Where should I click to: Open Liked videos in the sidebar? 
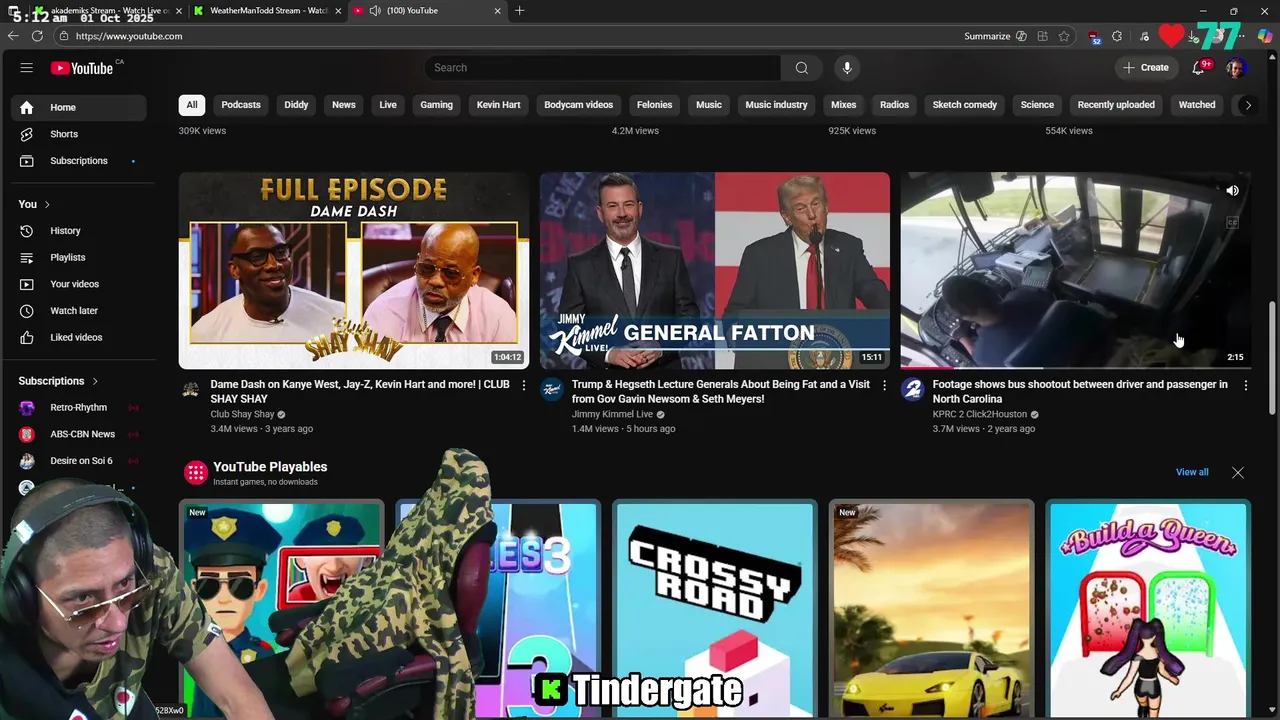pos(79,338)
